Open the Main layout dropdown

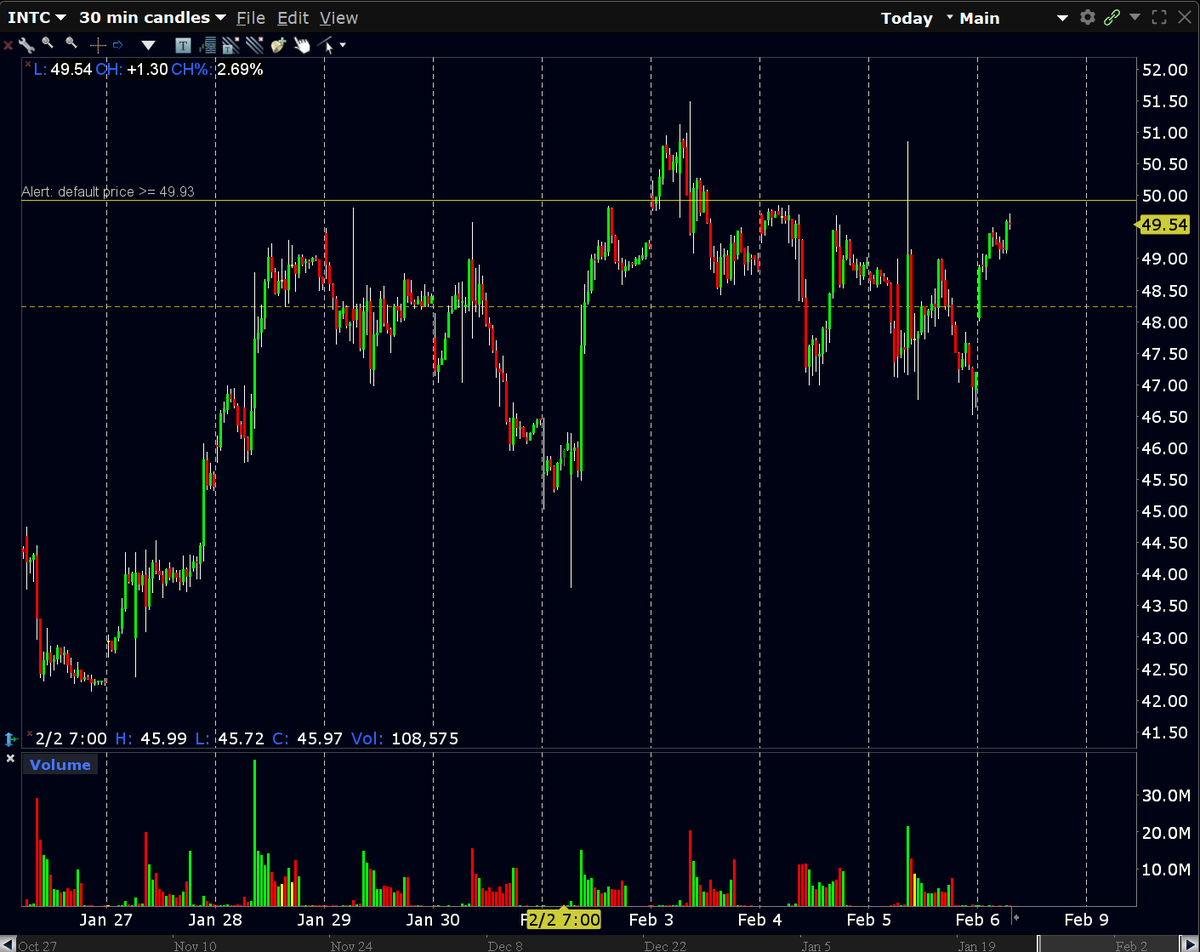[1013, 18]
